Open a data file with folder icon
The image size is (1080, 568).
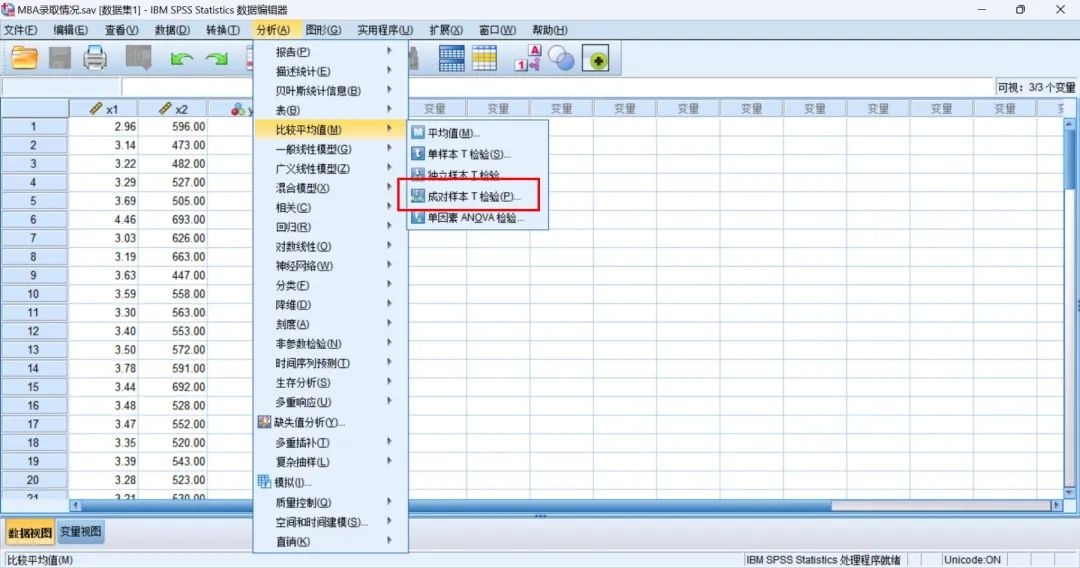pyautogui.click(x=24, y=58)
